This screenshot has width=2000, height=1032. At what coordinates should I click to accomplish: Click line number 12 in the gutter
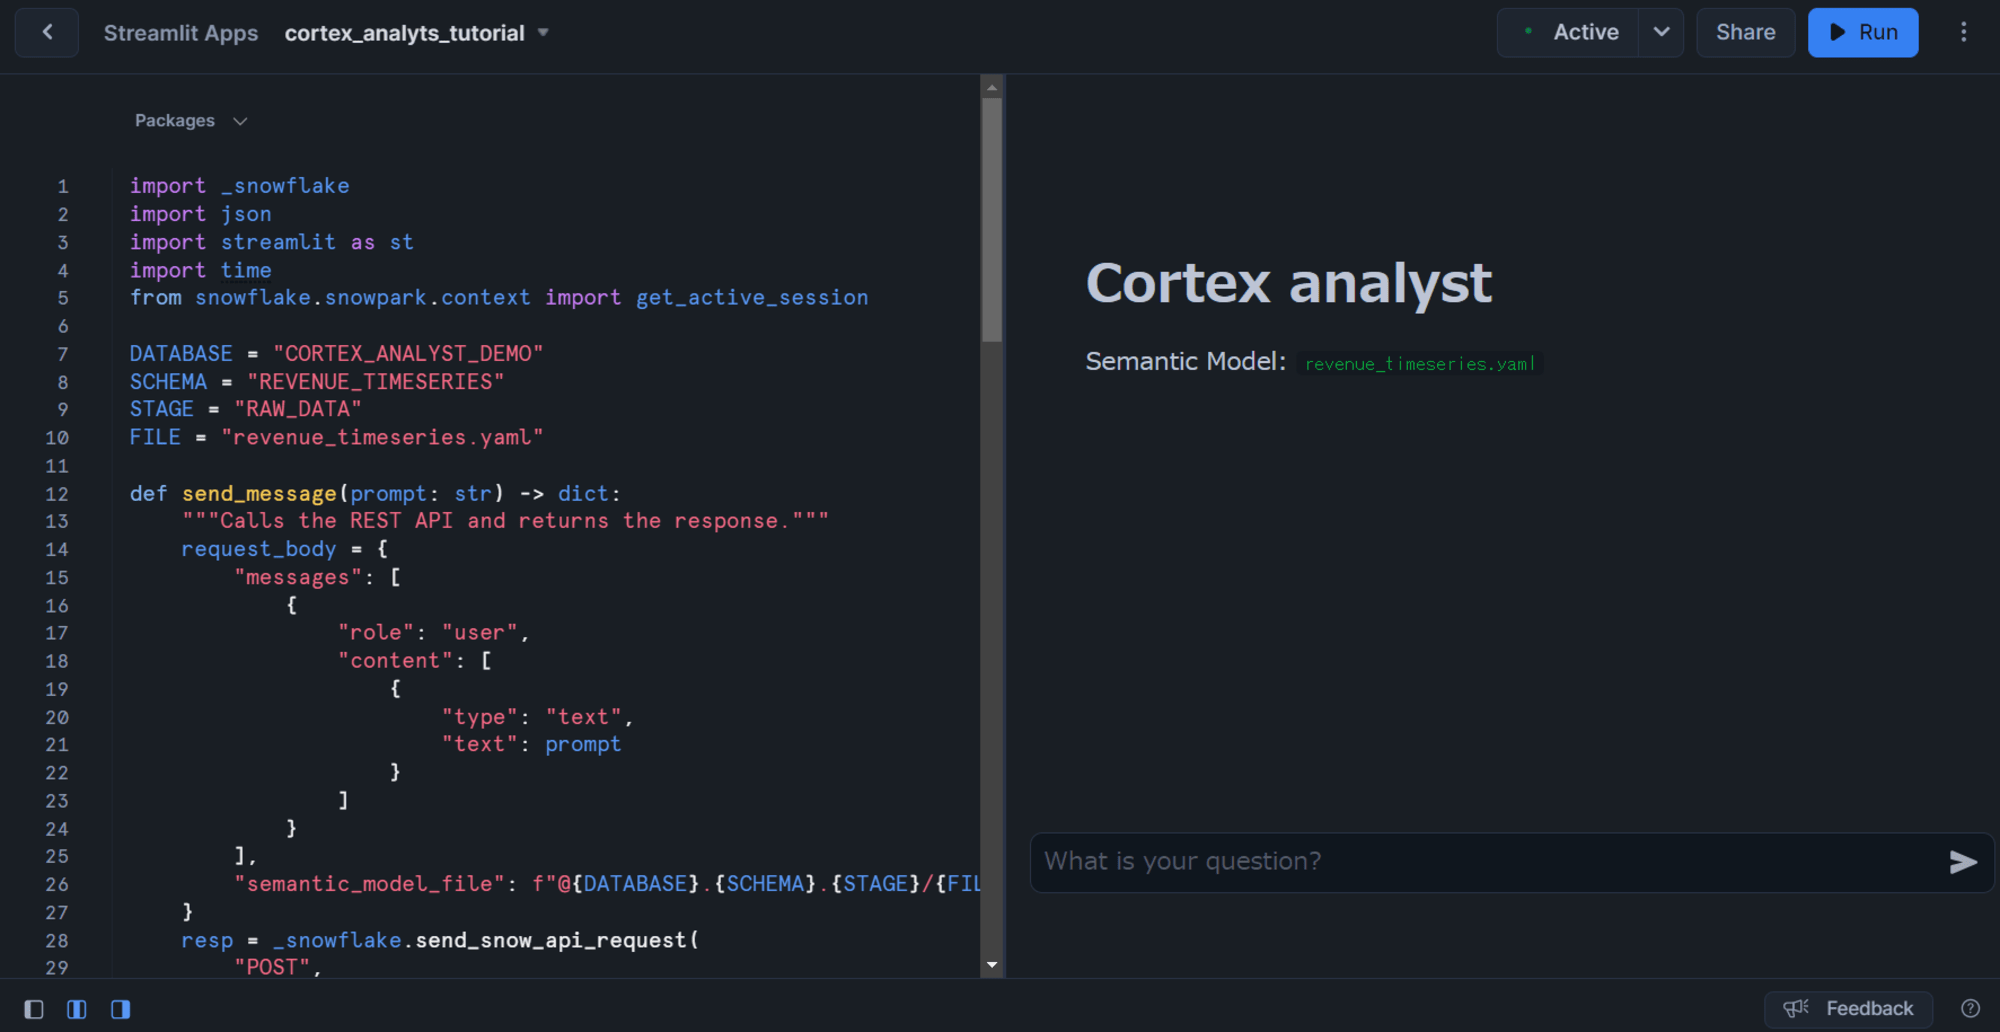tap(57, 494)
